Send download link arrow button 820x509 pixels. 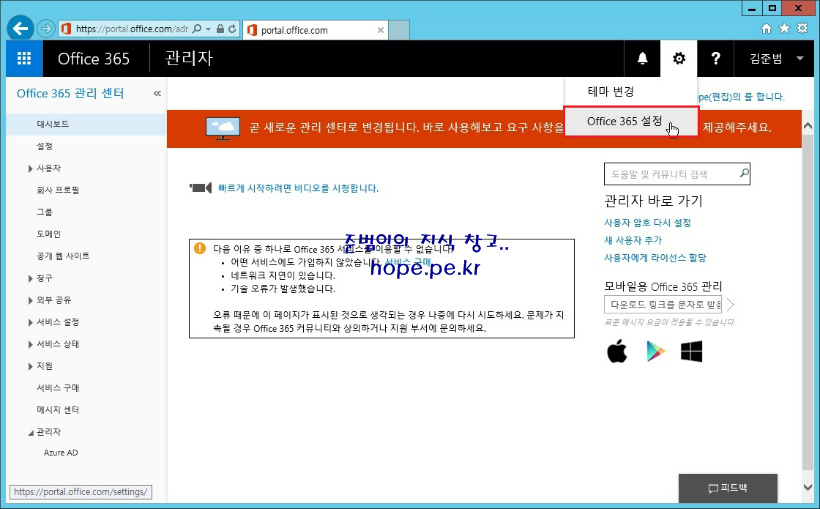731,304
